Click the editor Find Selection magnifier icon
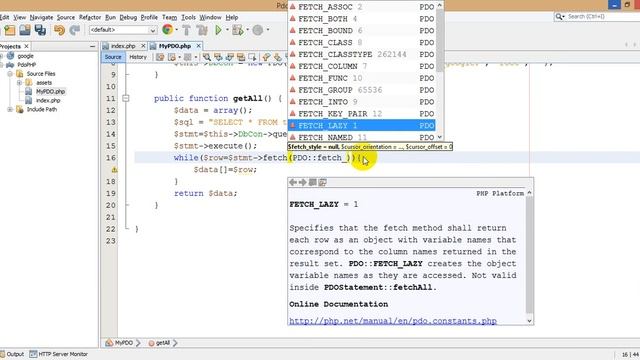Viewport: 640px width, 360px height. 207,57
